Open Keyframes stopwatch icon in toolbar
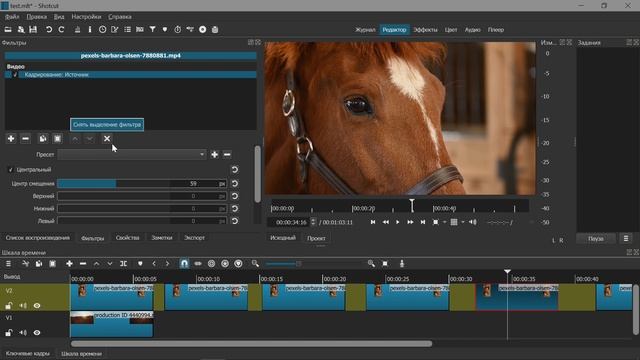Image resolution: width=640 pixels, height=360 pixels. point(178,29)
